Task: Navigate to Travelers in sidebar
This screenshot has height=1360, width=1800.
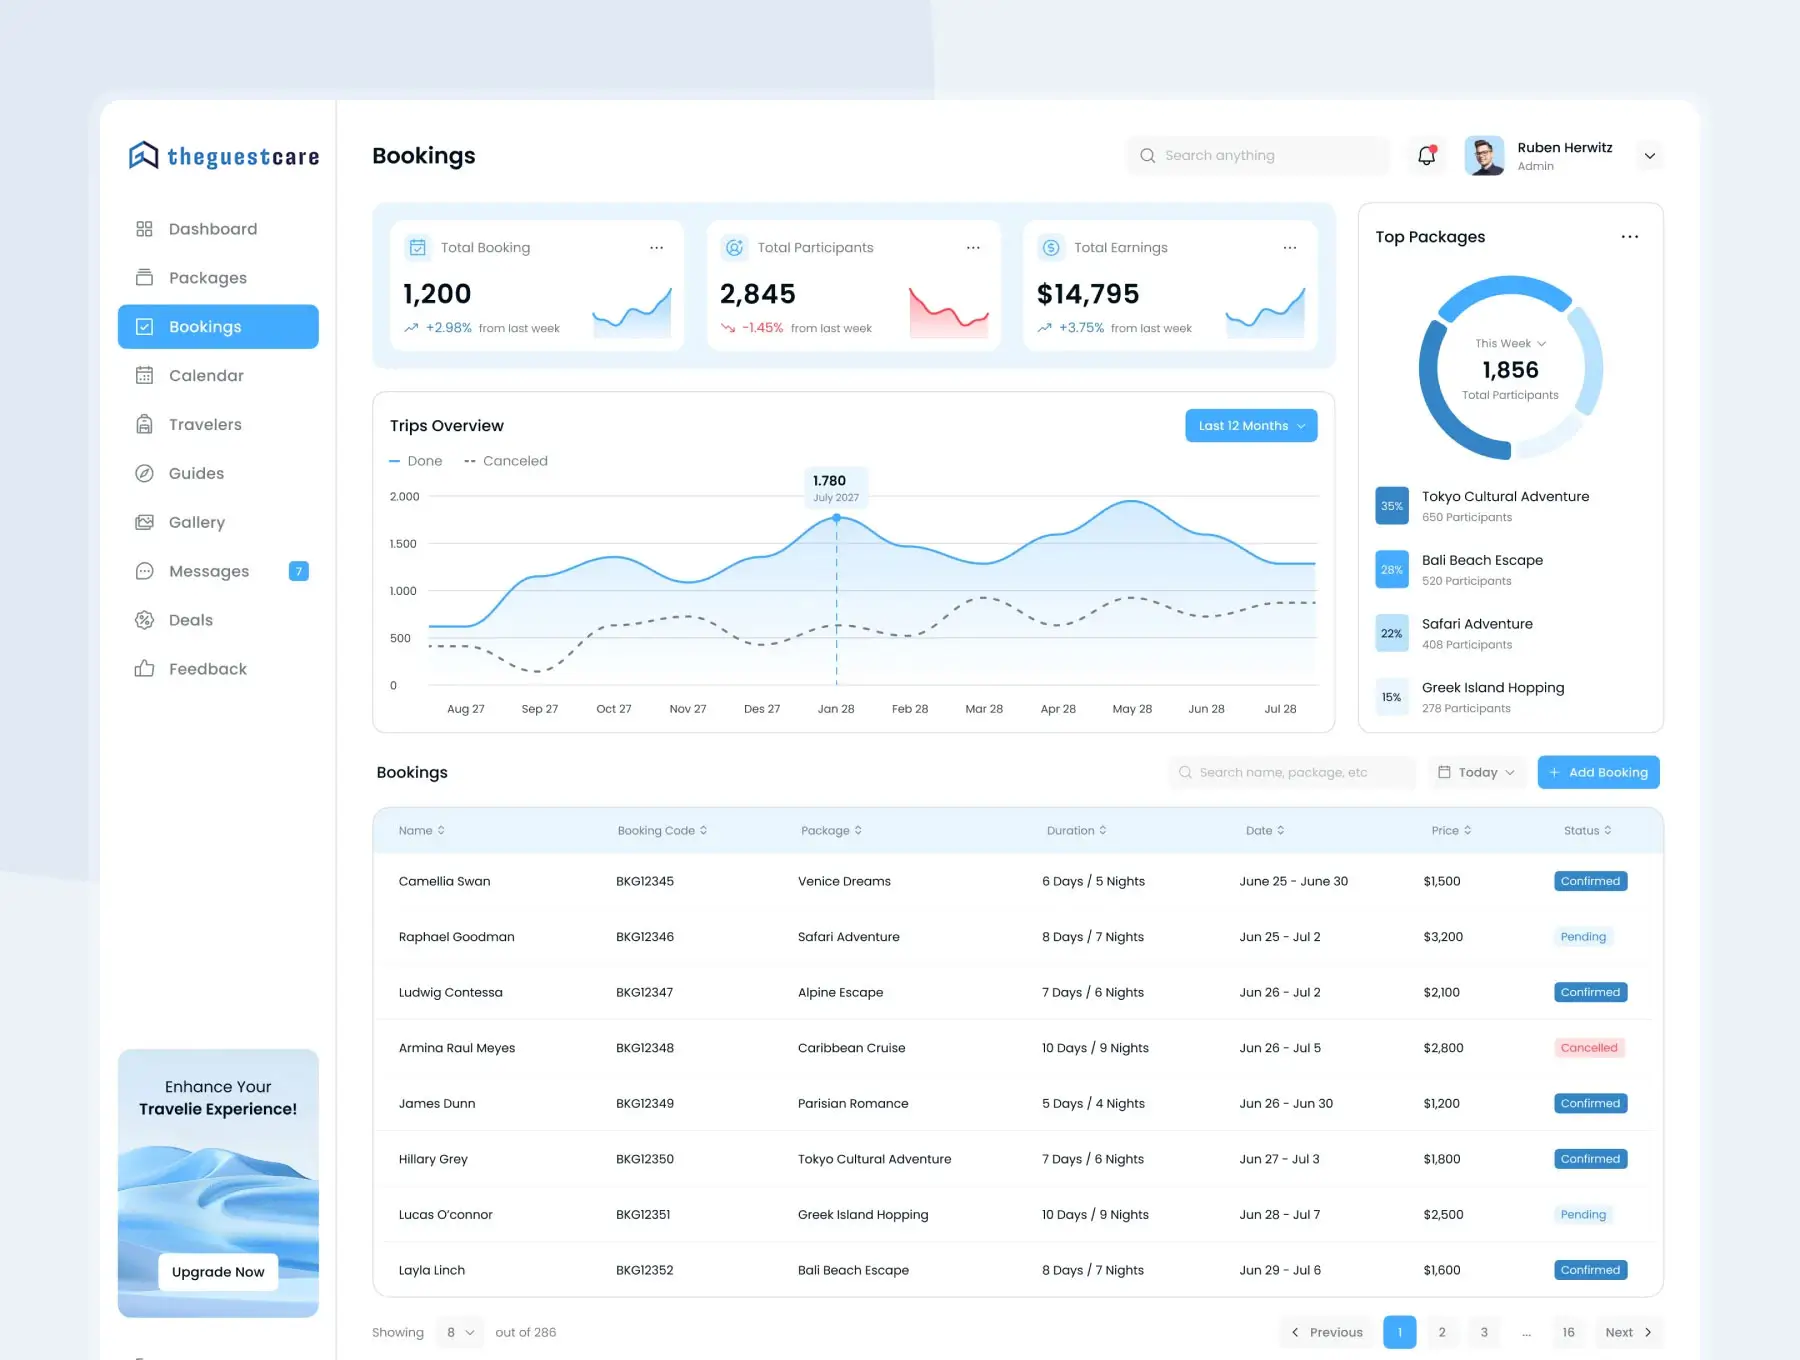Action: point(205,425)
